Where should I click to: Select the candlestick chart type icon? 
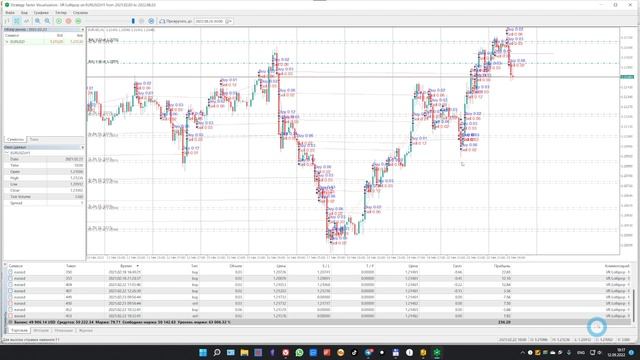17,21
